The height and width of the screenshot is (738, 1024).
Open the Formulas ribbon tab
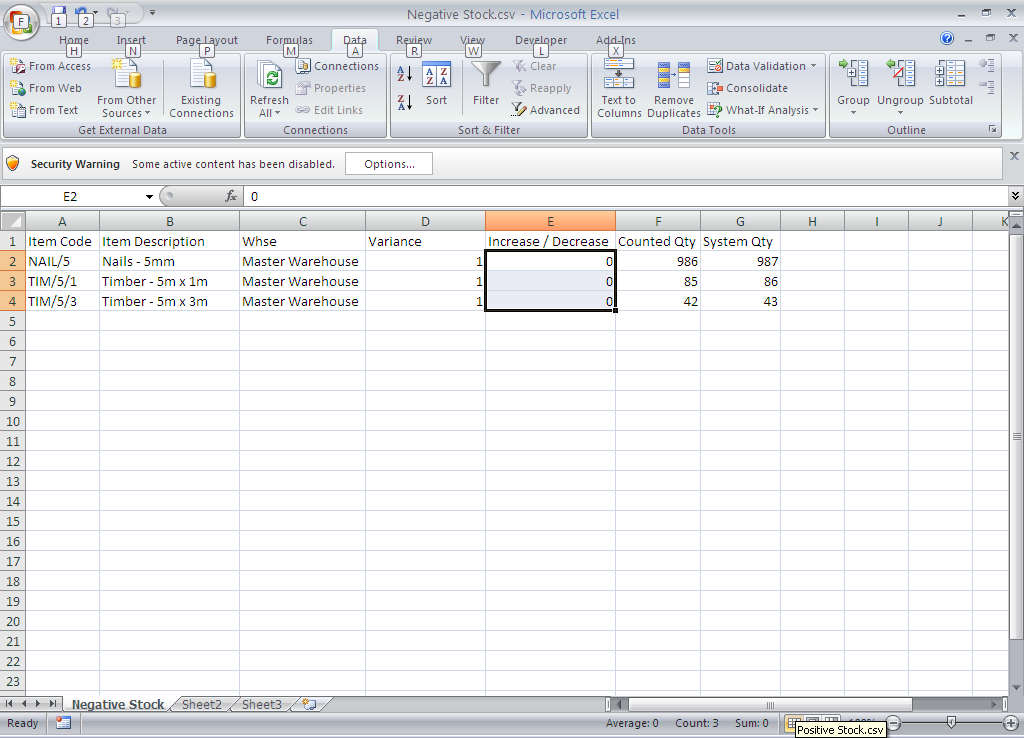[289, 40]
